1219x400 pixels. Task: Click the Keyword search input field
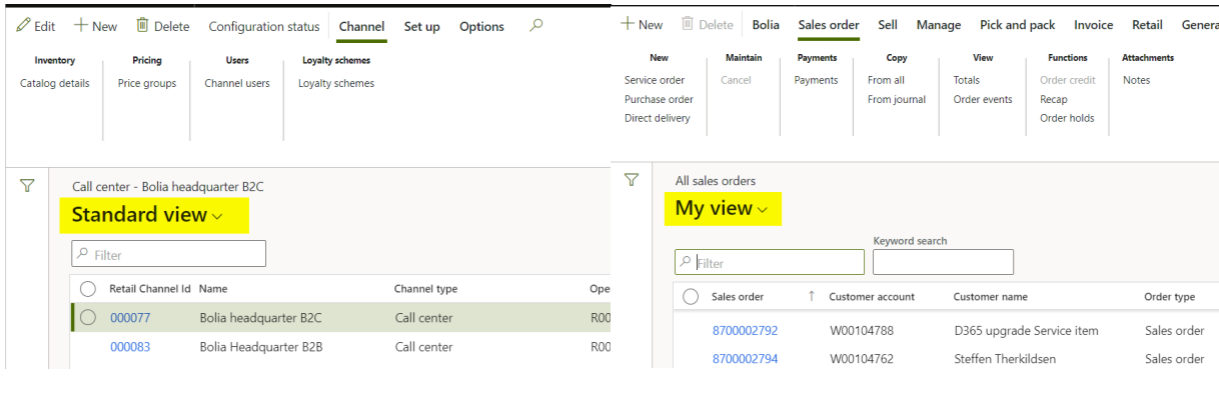click(942, 262)
